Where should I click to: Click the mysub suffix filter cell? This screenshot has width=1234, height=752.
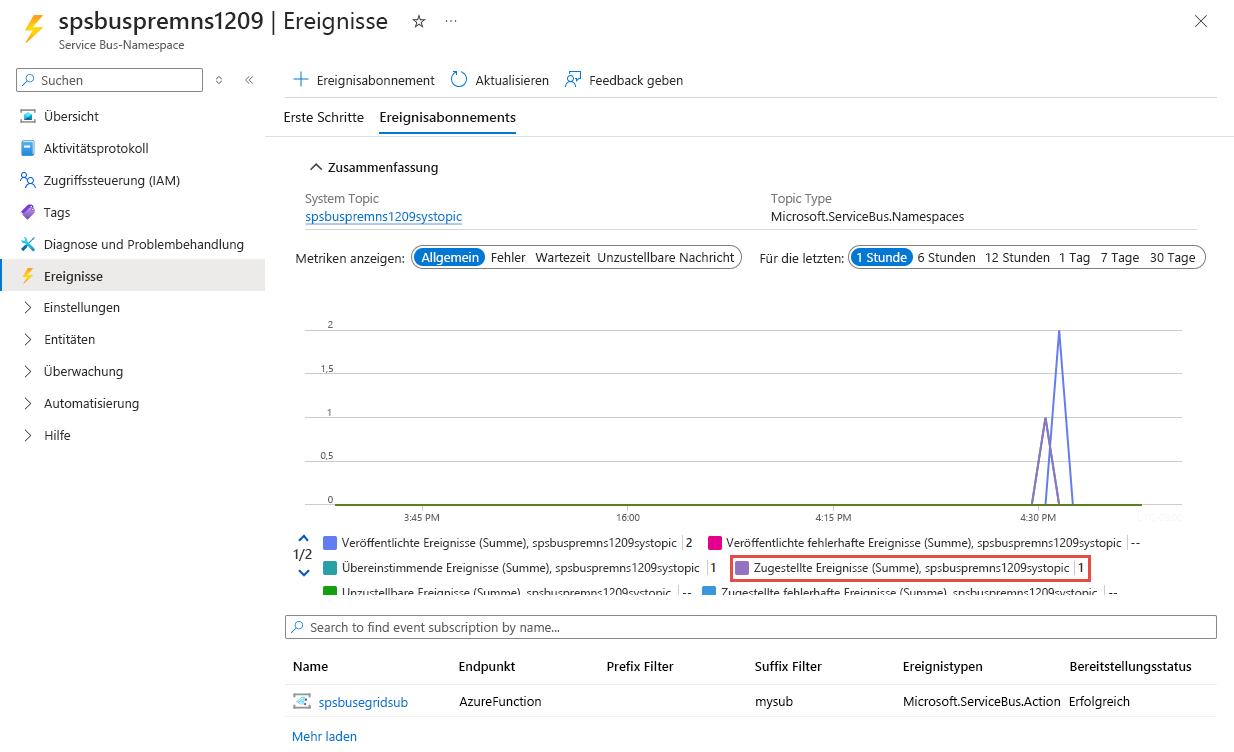tap(774, 702)
